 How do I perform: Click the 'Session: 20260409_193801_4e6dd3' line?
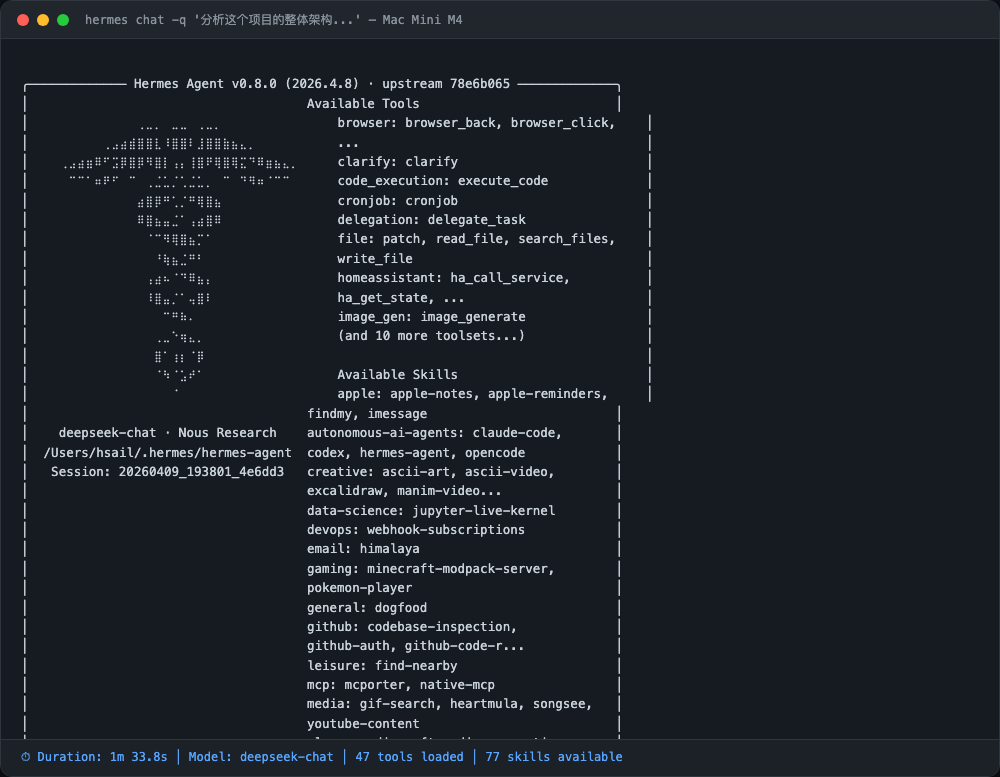(x=168, y=471)
